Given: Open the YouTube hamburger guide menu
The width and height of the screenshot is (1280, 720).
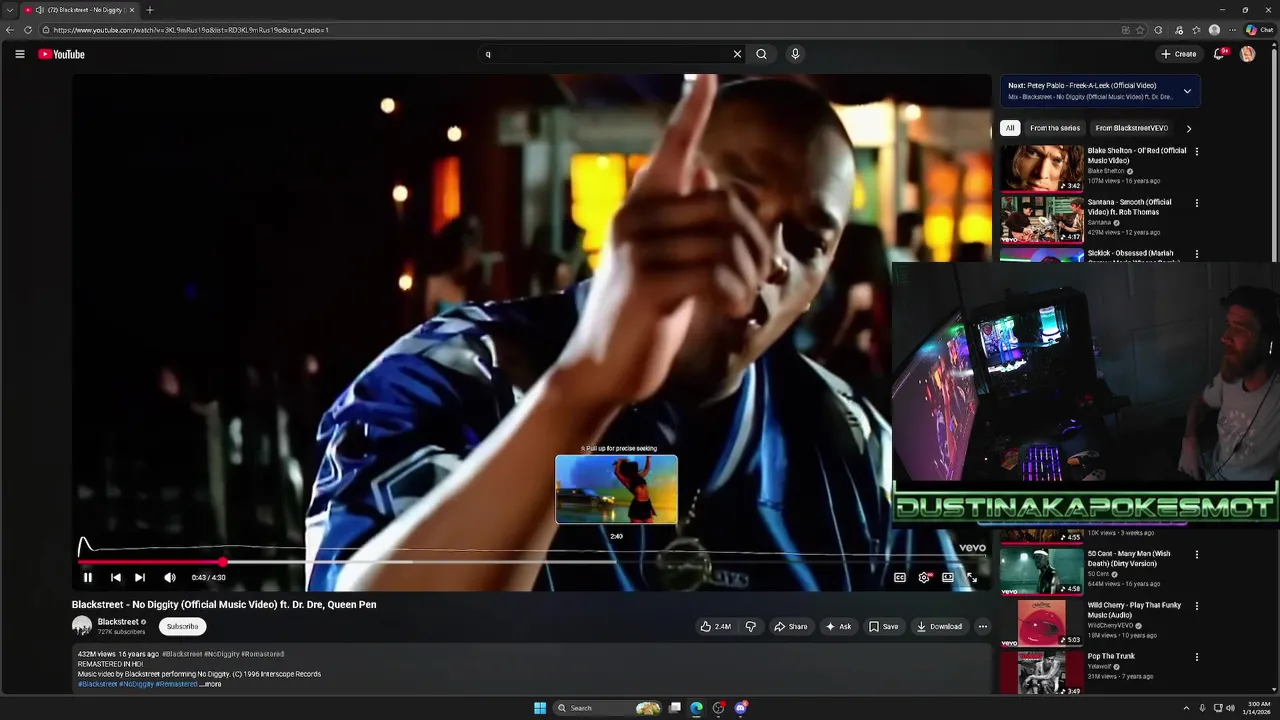Looking at the screenshot, I should 19,54.
